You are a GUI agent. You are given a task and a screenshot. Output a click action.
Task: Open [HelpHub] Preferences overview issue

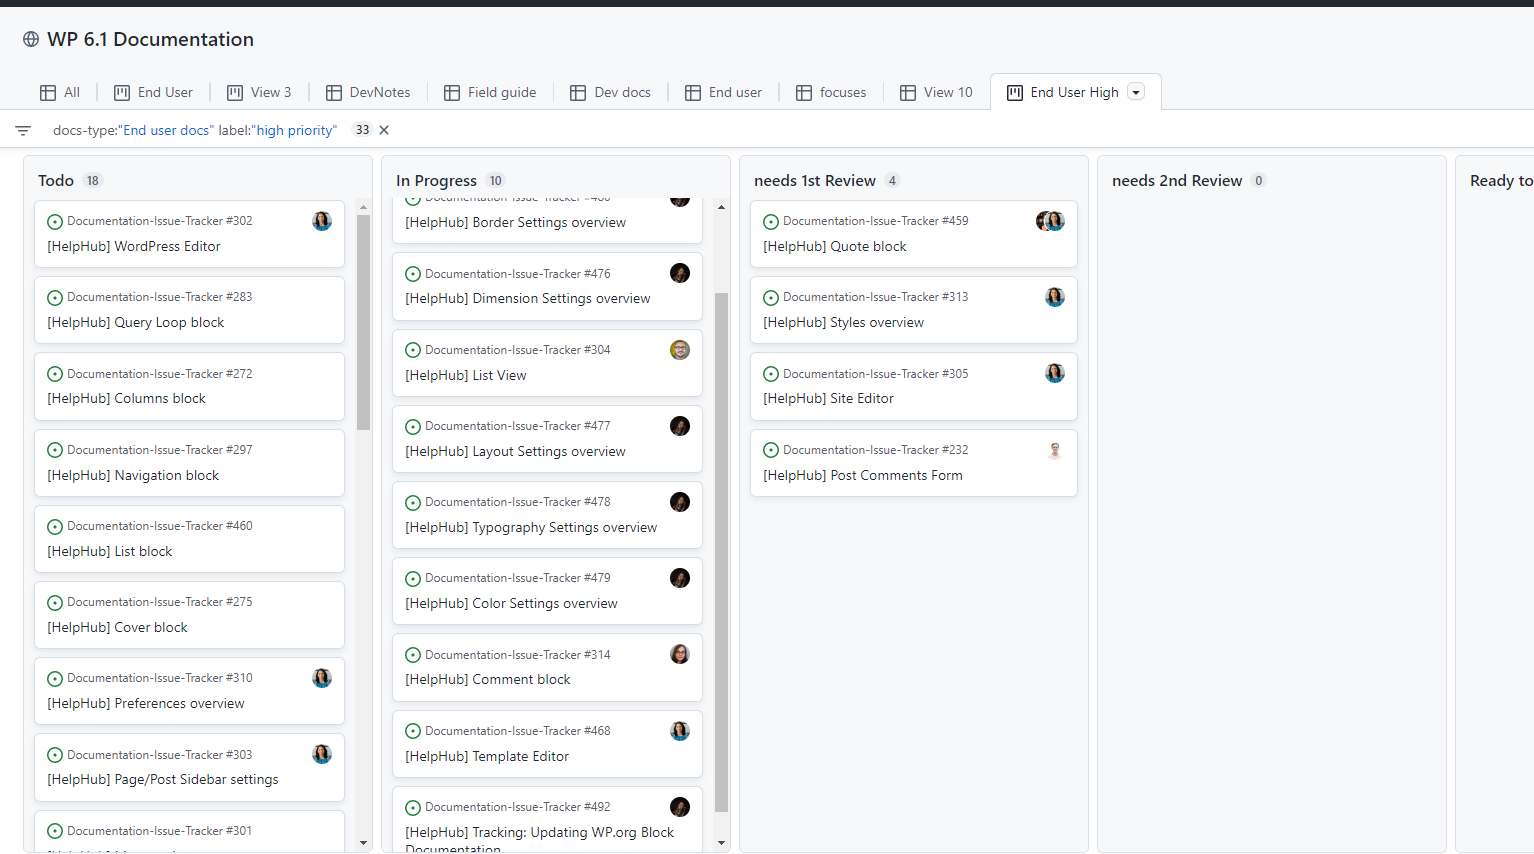click(x=146, y=703)
